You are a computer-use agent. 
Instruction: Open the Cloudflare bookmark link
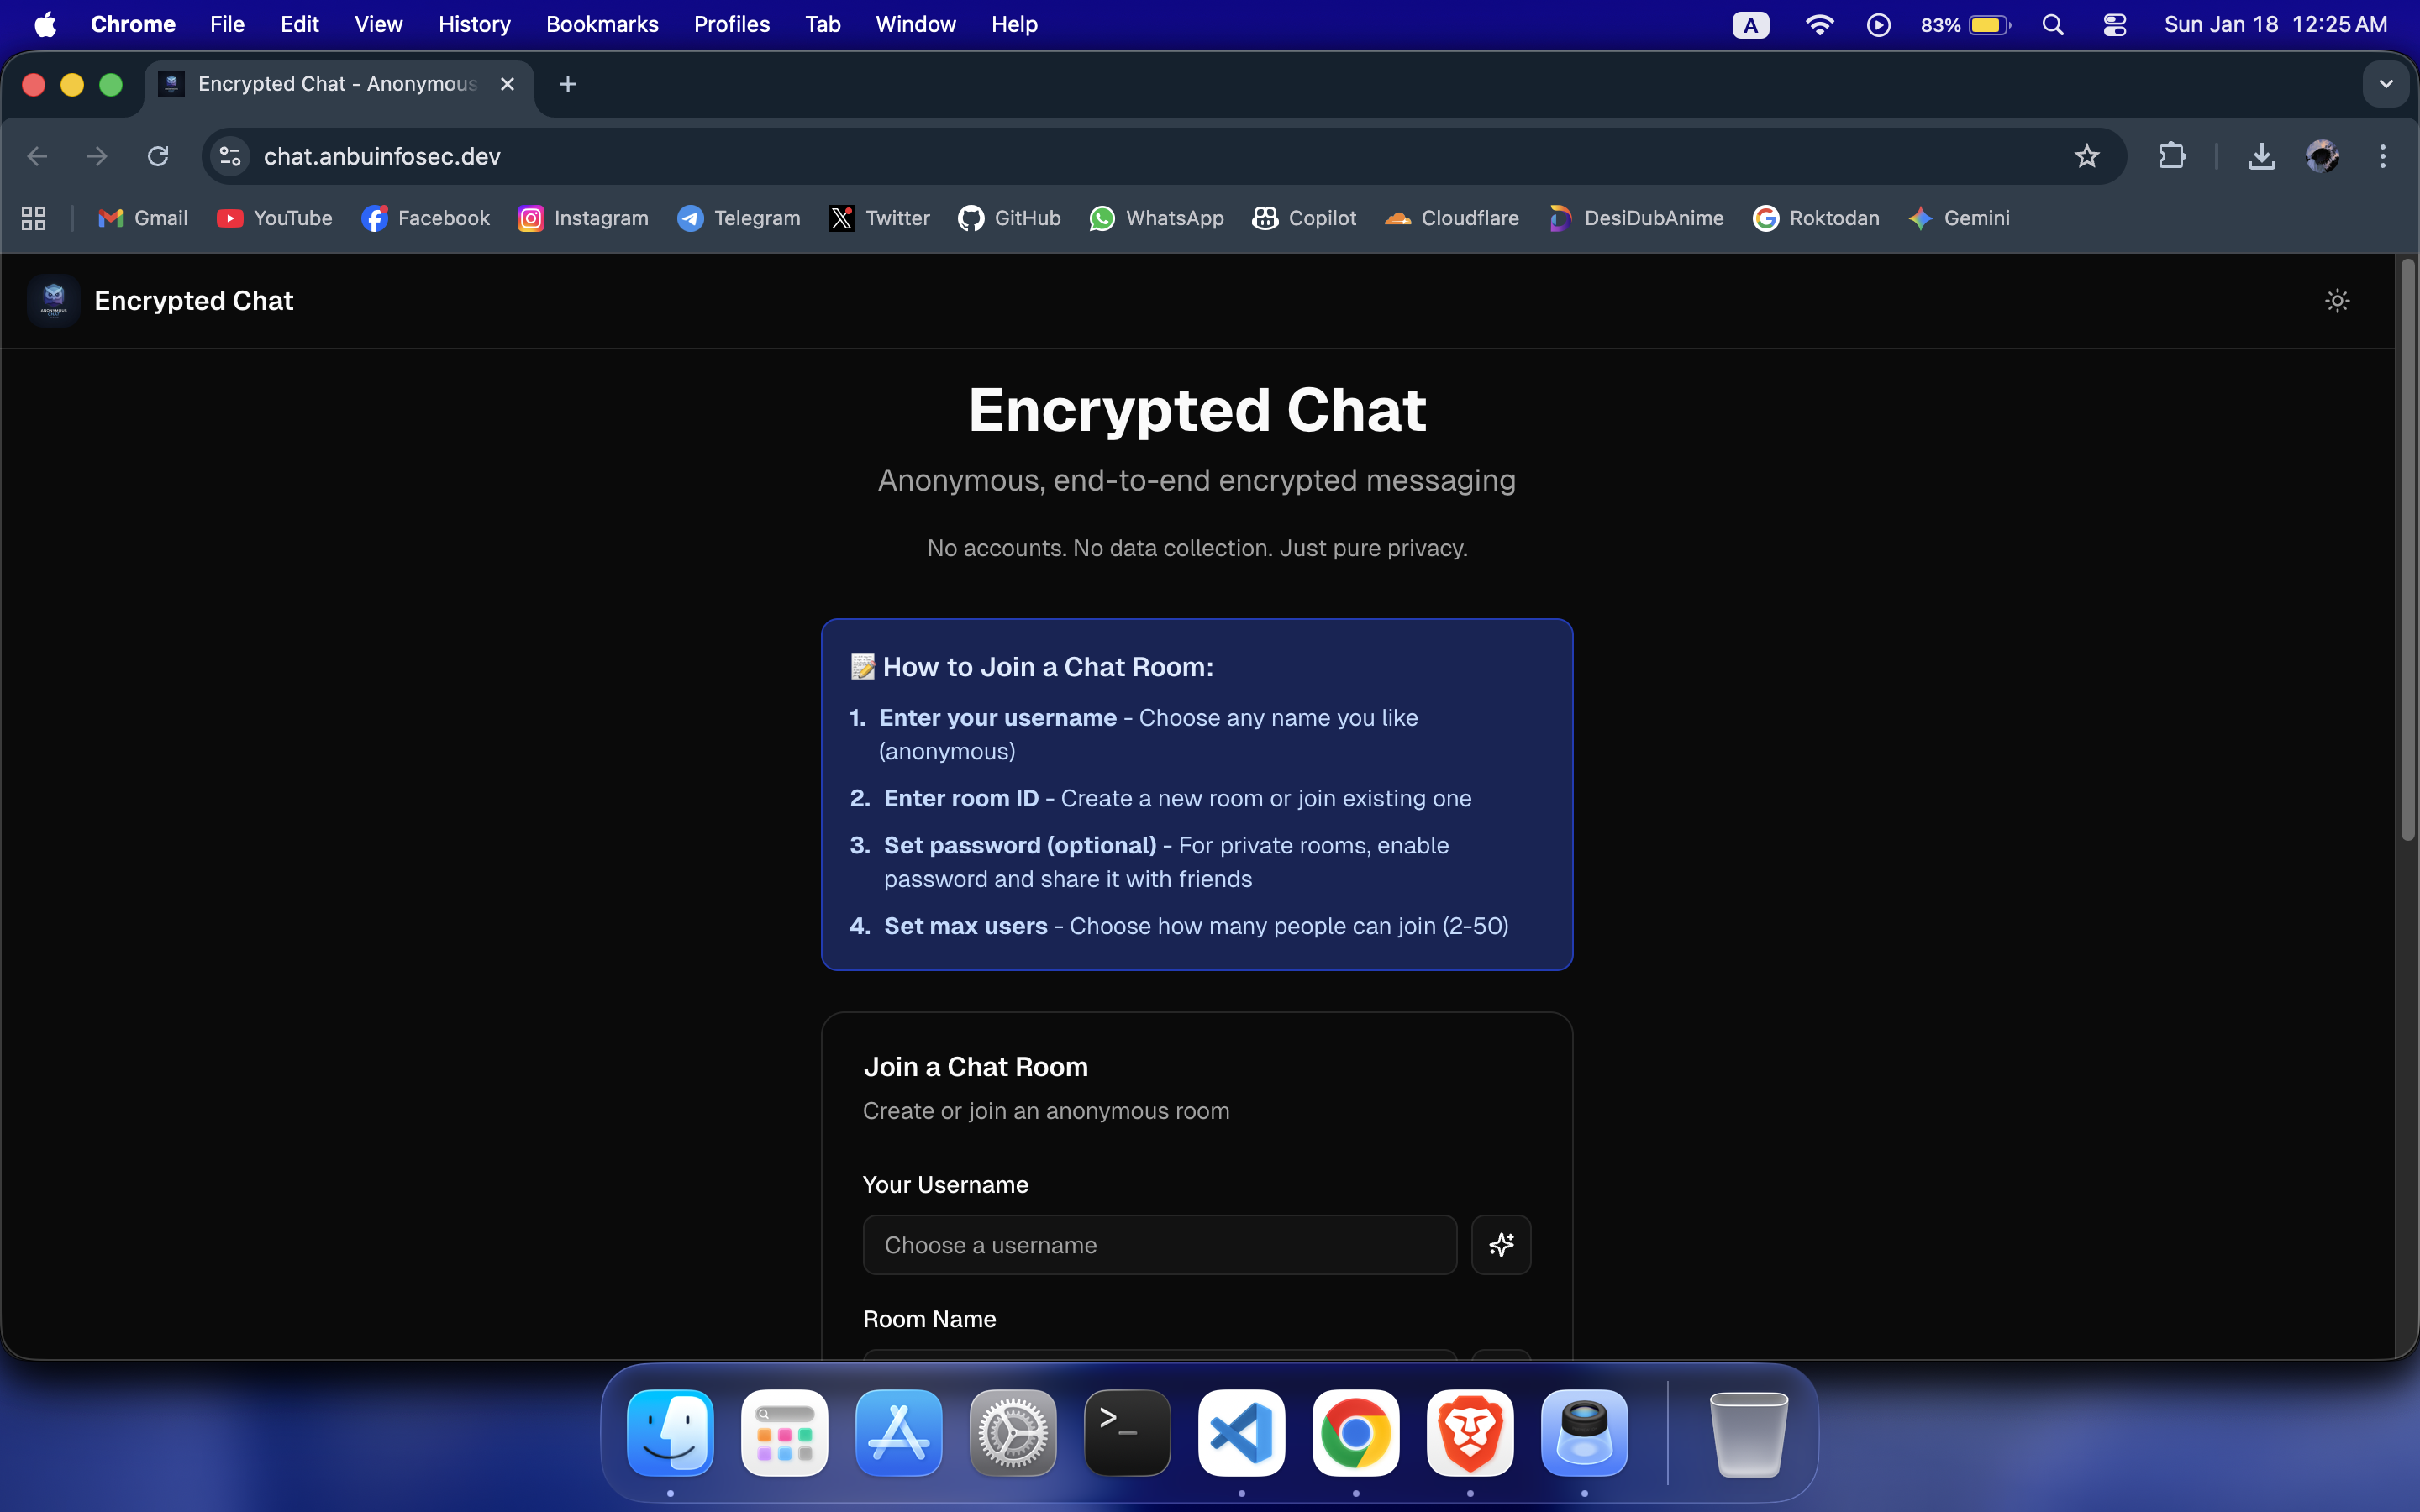tap(1451, 218)
